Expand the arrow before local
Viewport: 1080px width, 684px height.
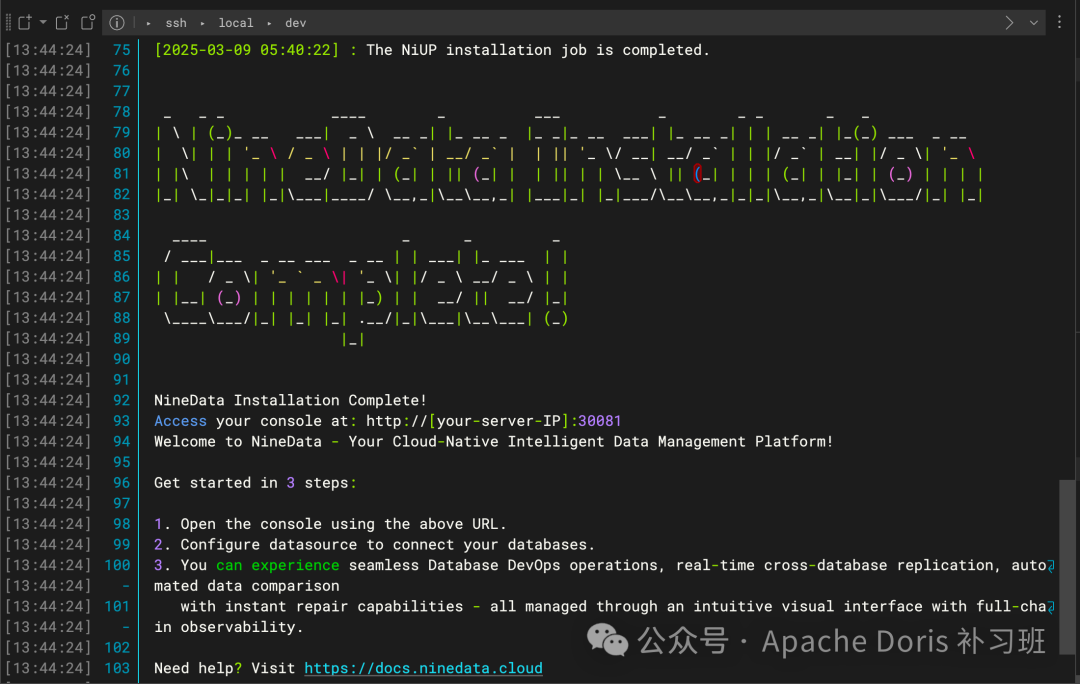click(x=202, y=23)
